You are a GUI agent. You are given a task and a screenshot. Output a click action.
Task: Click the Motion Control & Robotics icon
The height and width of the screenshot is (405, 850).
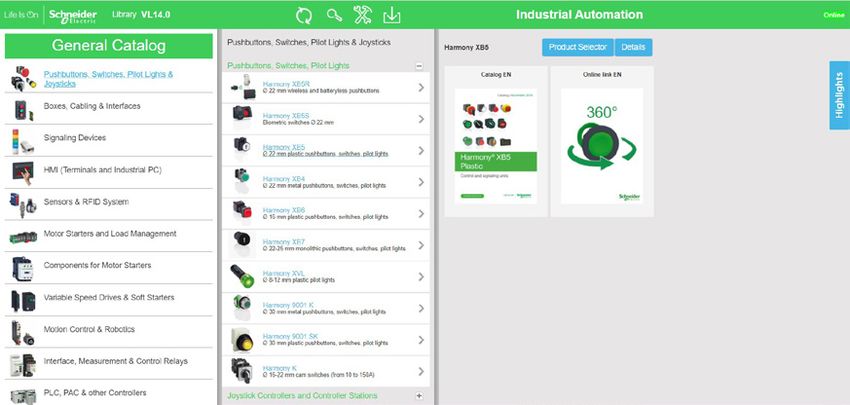[x=22, y=330]
